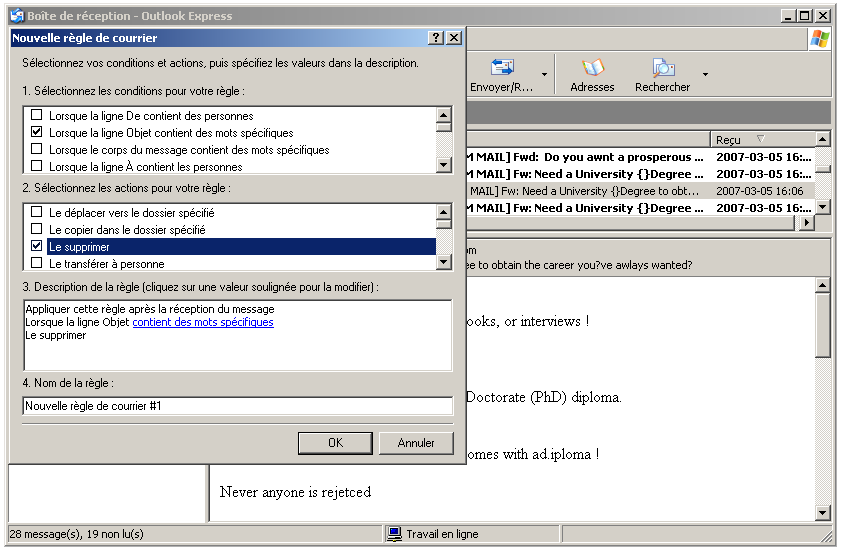The height and width of the screenshot is (552, 843).
Task: Click the Envoyer/Recevoir toolbar icon
Action: pyautogui.click(x=502, y=67)
